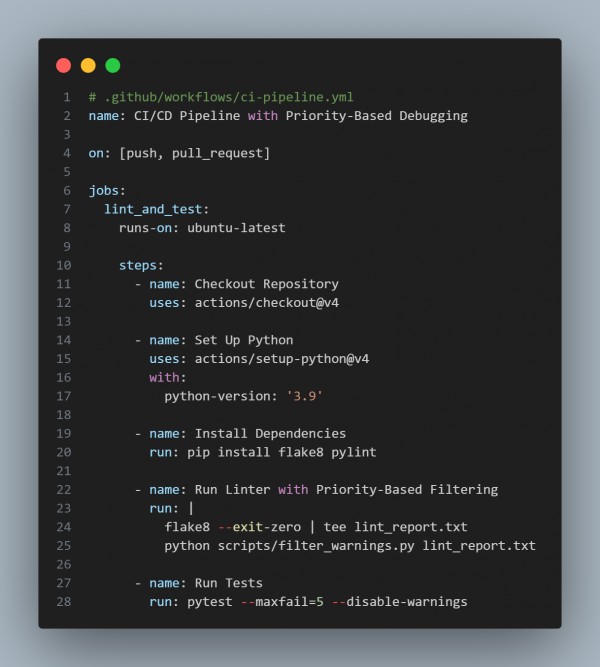The height and width of the screenshot is (667, 600).
Task: Click the red close dot
Action: click(x=63, y=66)
